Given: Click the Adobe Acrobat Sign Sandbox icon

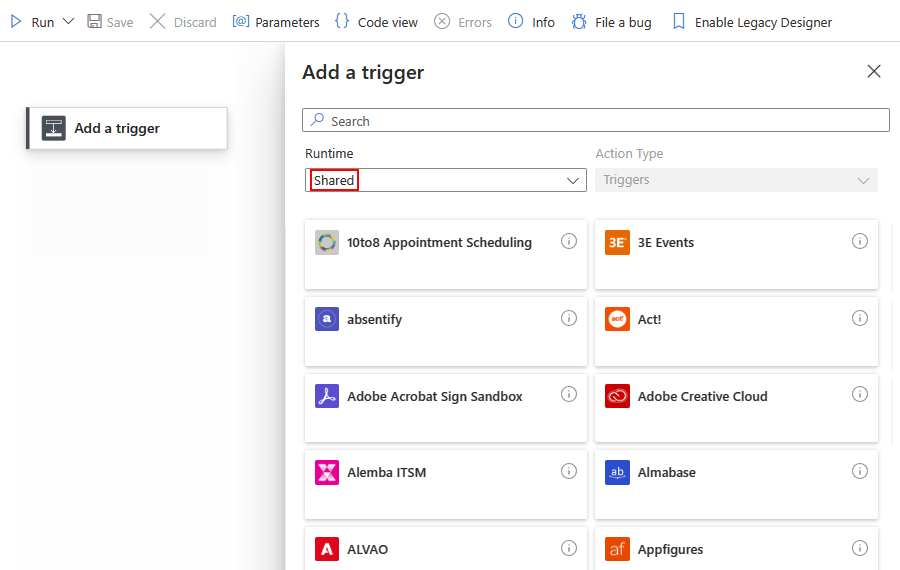Looking at the screenshot, I should tap(327, 396).
